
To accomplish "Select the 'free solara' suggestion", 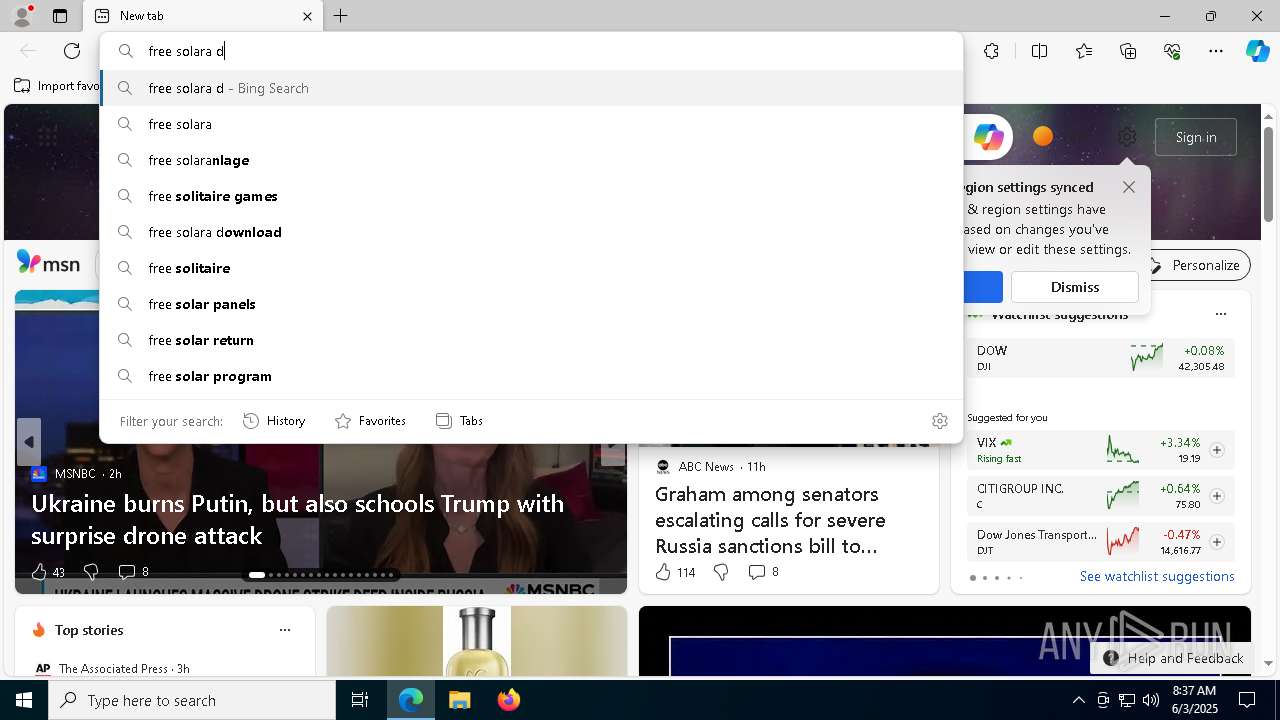I will [531, 124].
